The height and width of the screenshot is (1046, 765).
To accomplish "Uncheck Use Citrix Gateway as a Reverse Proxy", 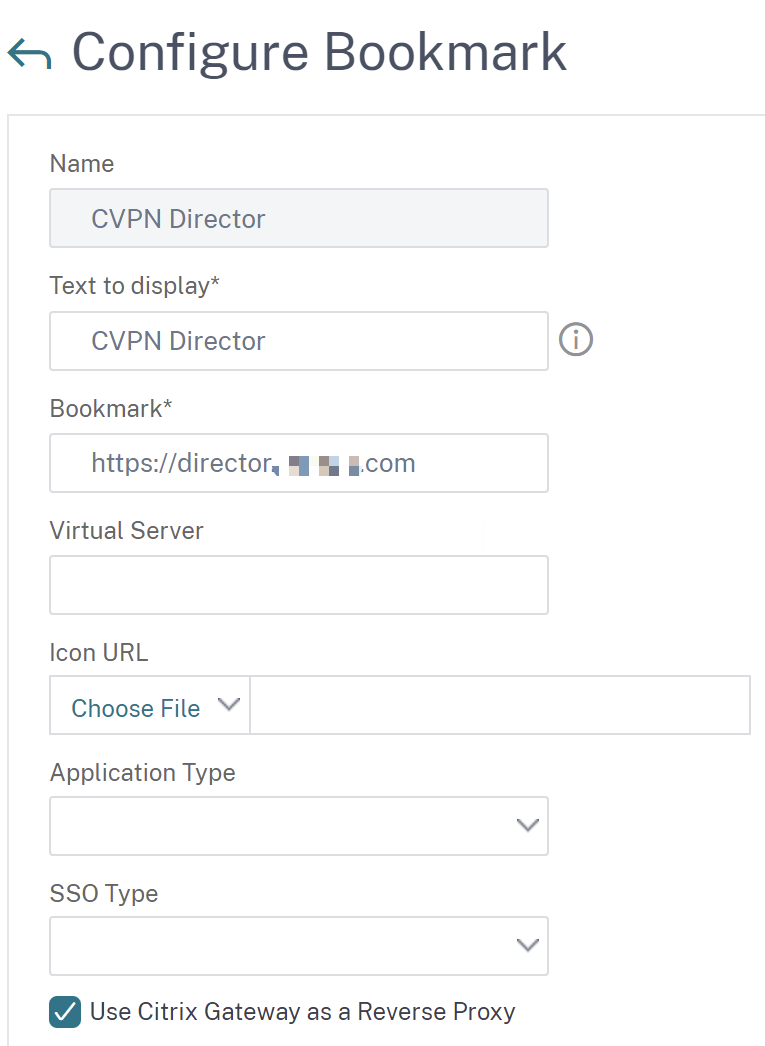I will pos(65,1012).
